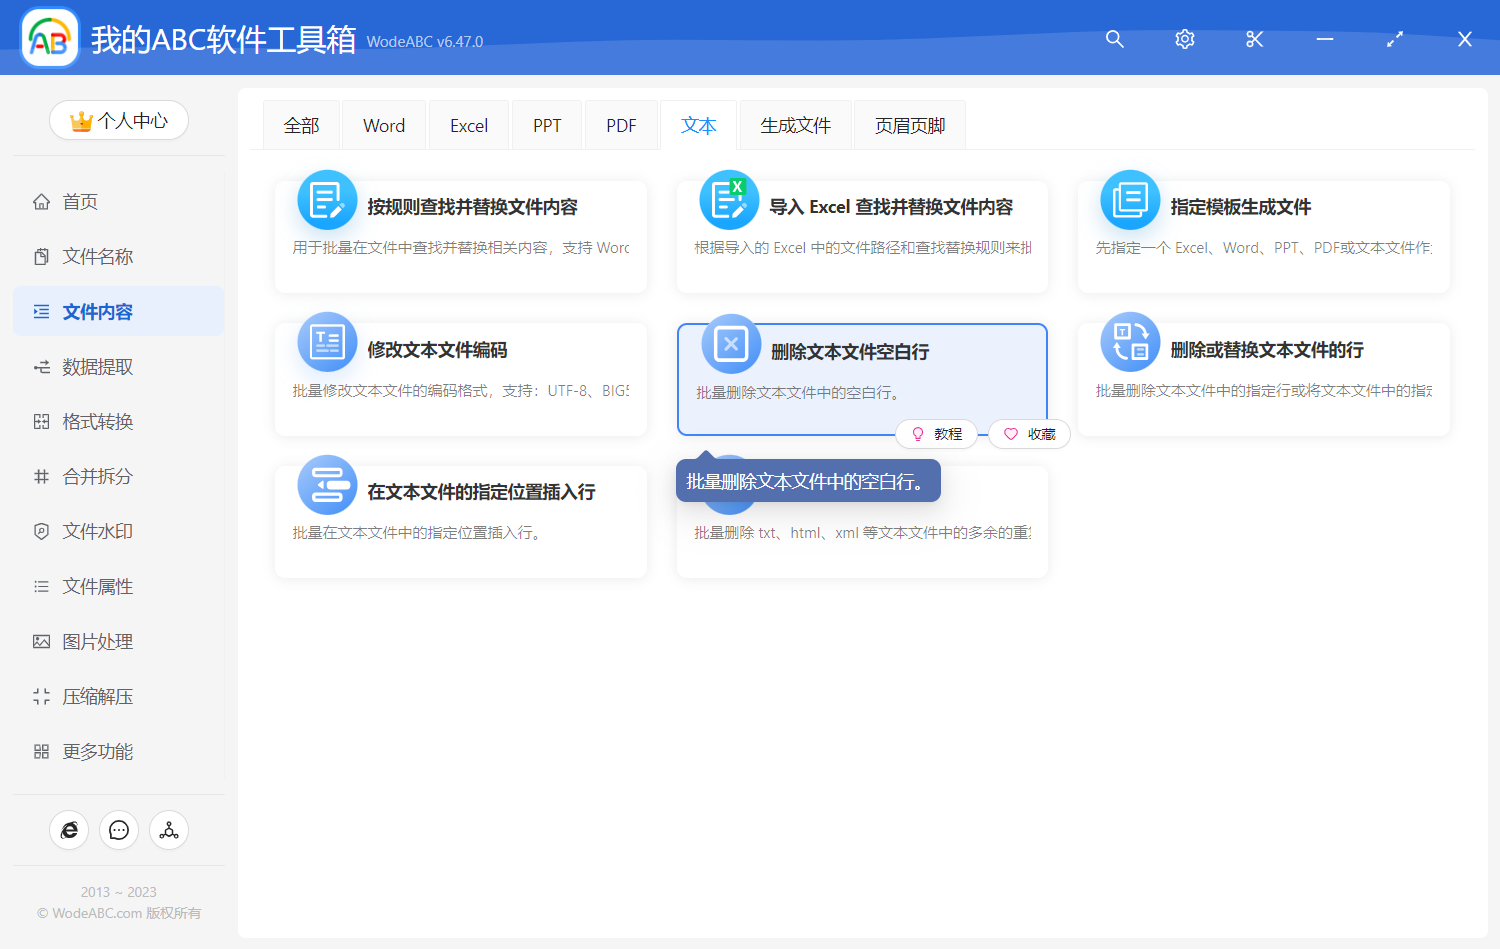
Task: Open the WodeABC.com copyright link
Action: 118,912
